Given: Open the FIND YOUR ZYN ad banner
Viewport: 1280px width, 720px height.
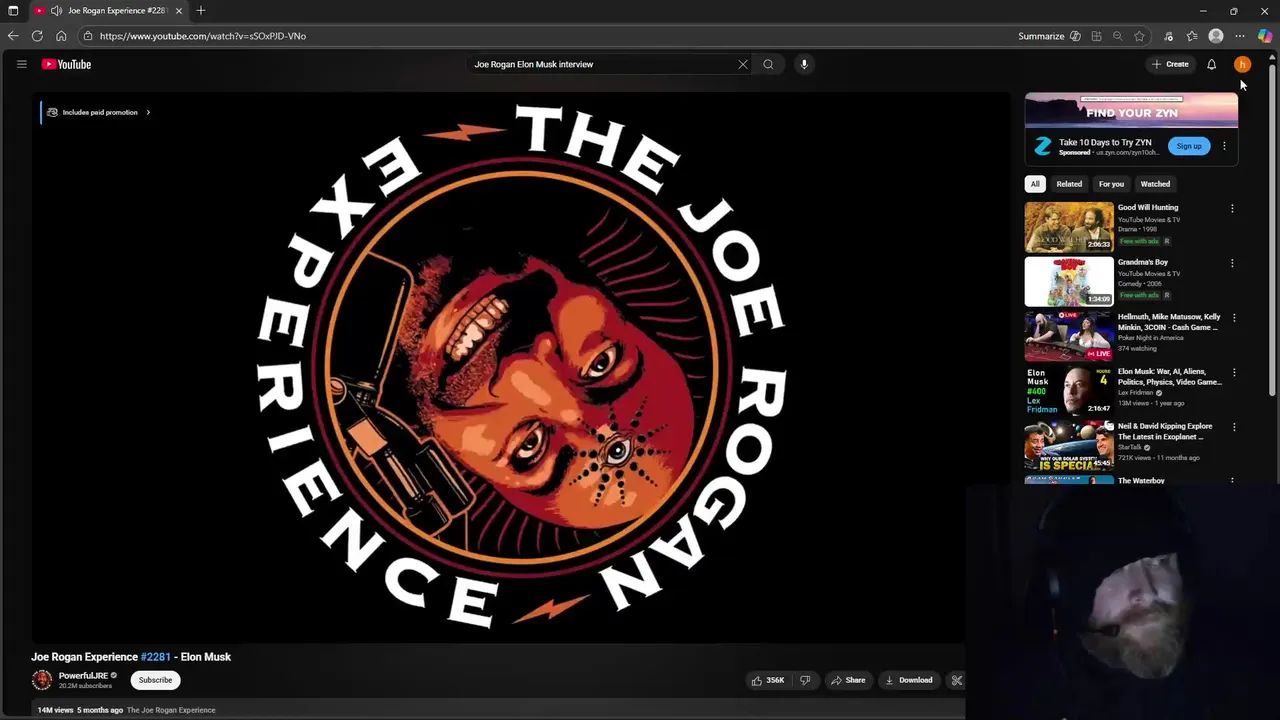Looking at the screenshot, I should click(1131, 110).
